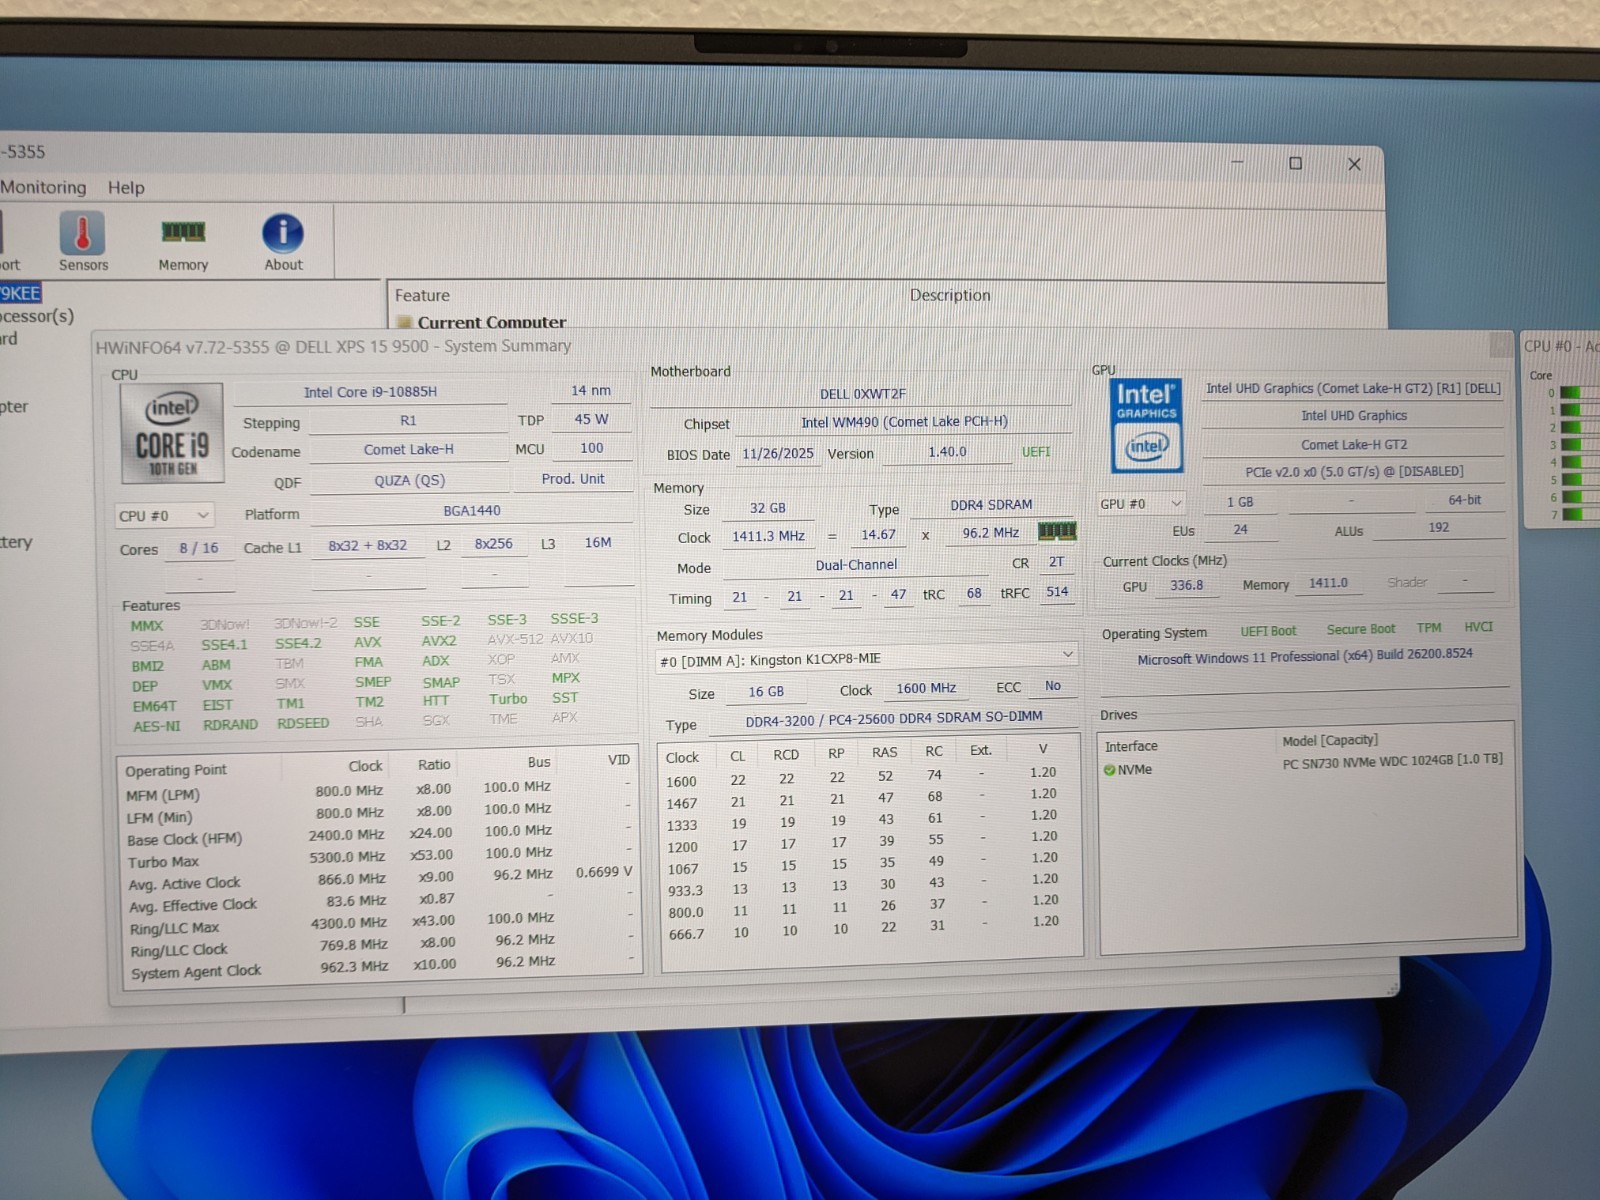Viewport: 1600px width, 1200px height.
Task: Open the About info icon
Action: point(283,243)
